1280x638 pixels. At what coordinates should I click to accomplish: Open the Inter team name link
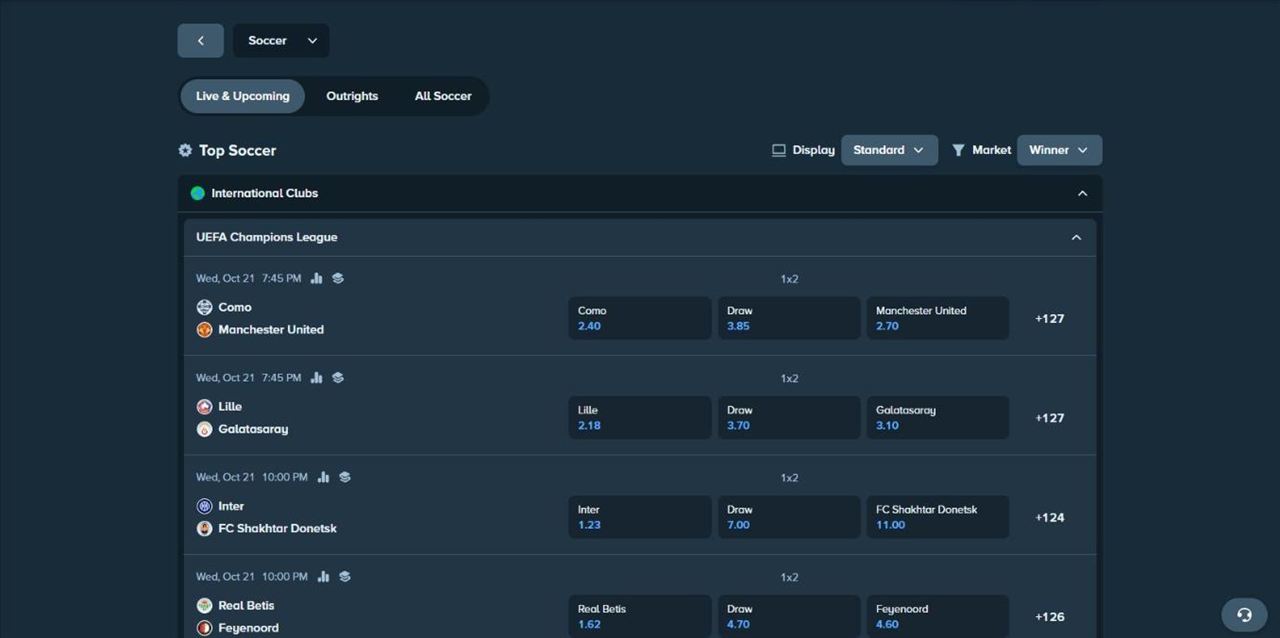click(231, 506)
